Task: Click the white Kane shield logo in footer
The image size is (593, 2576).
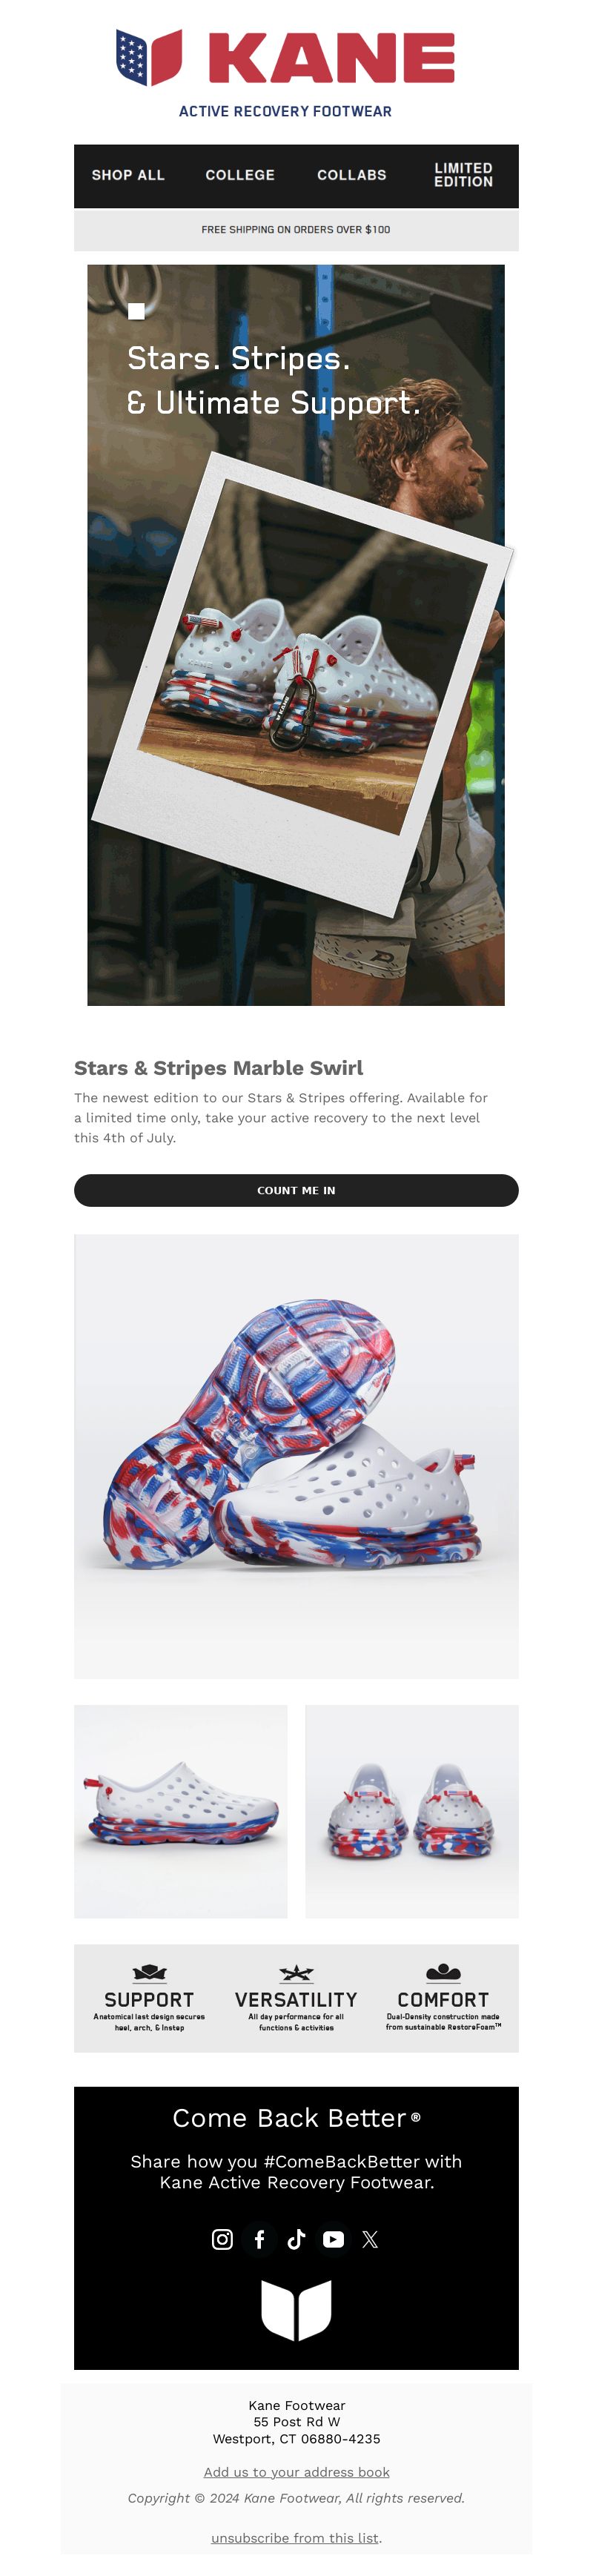Action: tap(296, 2310)
